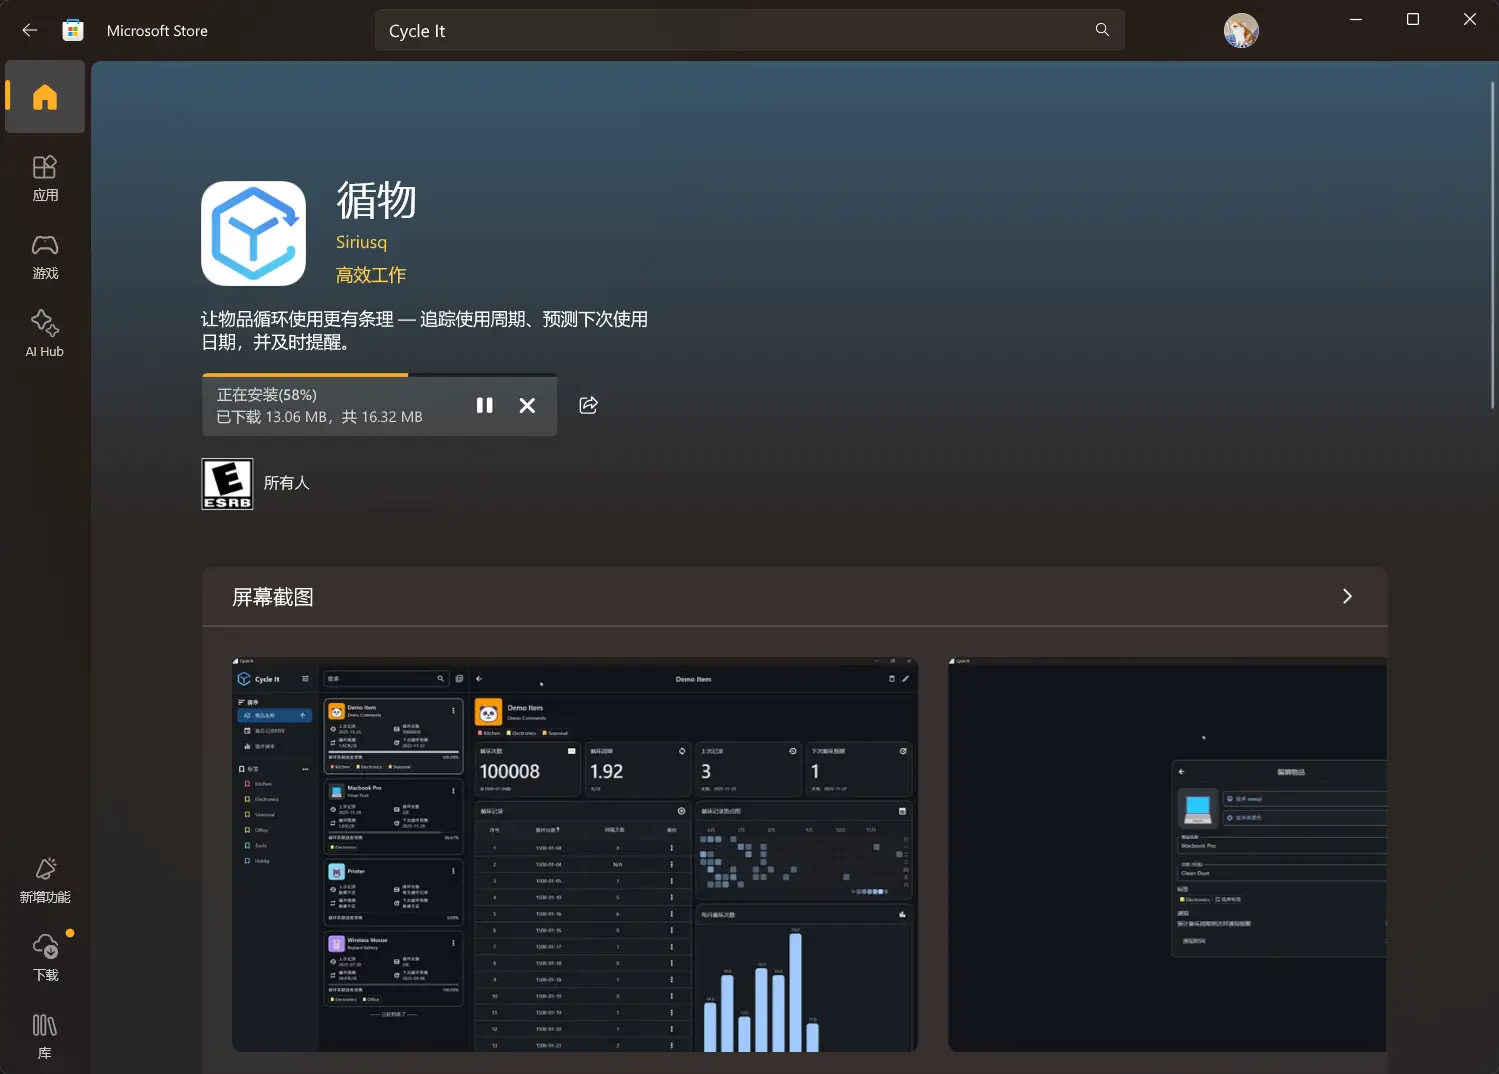Cancel the 循物 installation
The image size is (1499, 1074).
pyautogui.click(x=527, y=405)
